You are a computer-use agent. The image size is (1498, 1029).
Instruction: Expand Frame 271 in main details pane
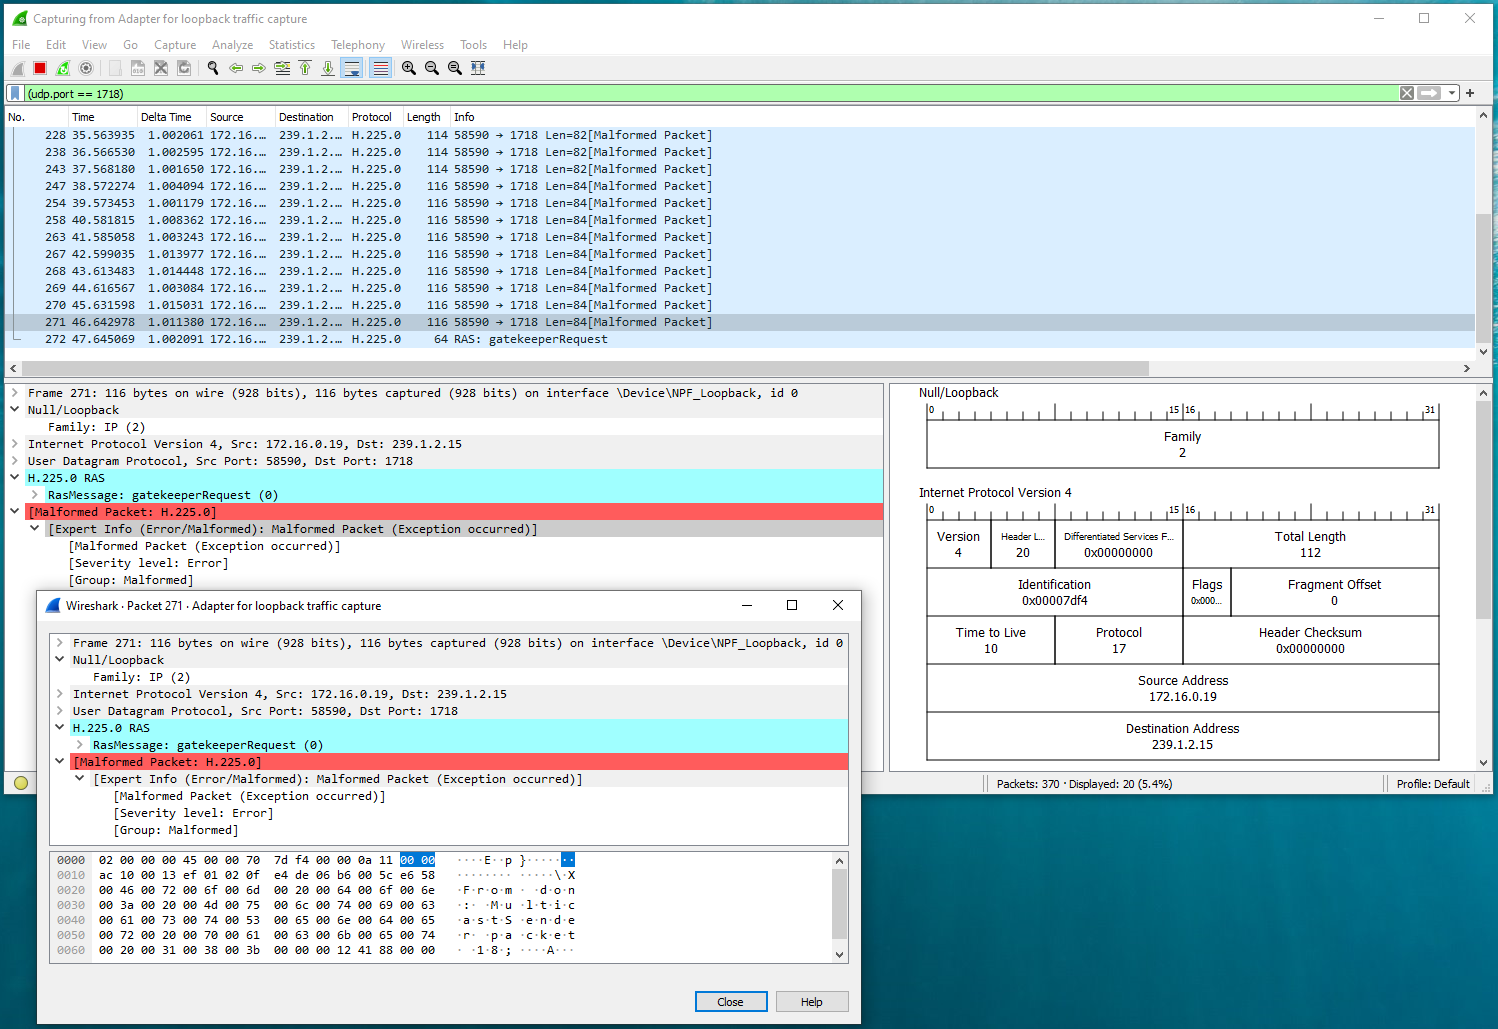click(x=15, y=393)
